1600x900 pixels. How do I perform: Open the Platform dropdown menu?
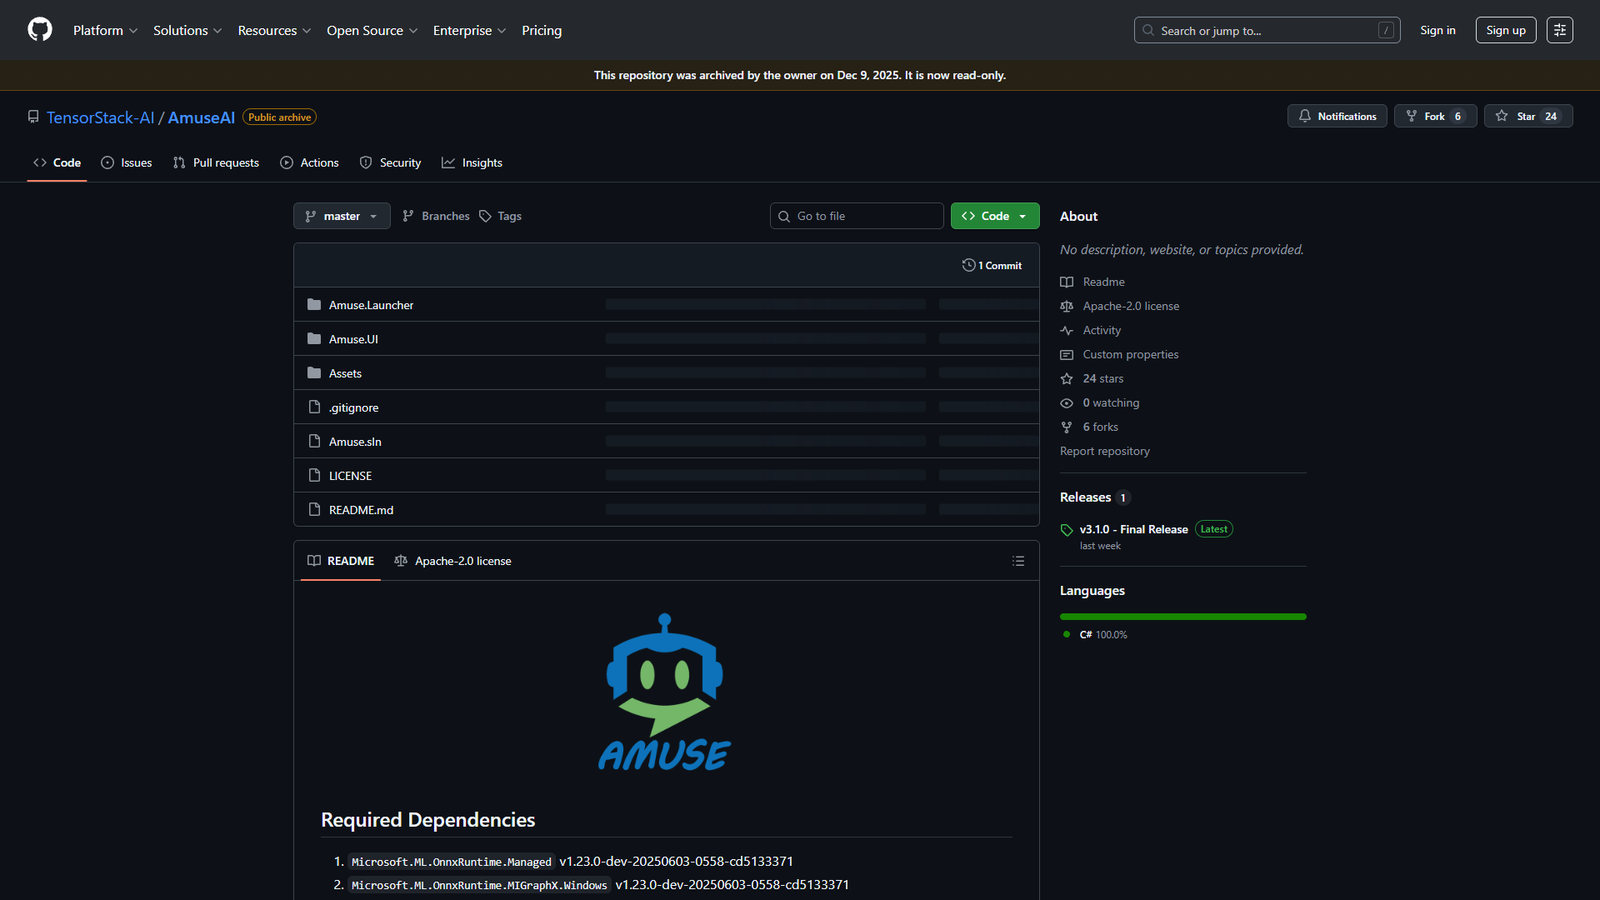105,31
